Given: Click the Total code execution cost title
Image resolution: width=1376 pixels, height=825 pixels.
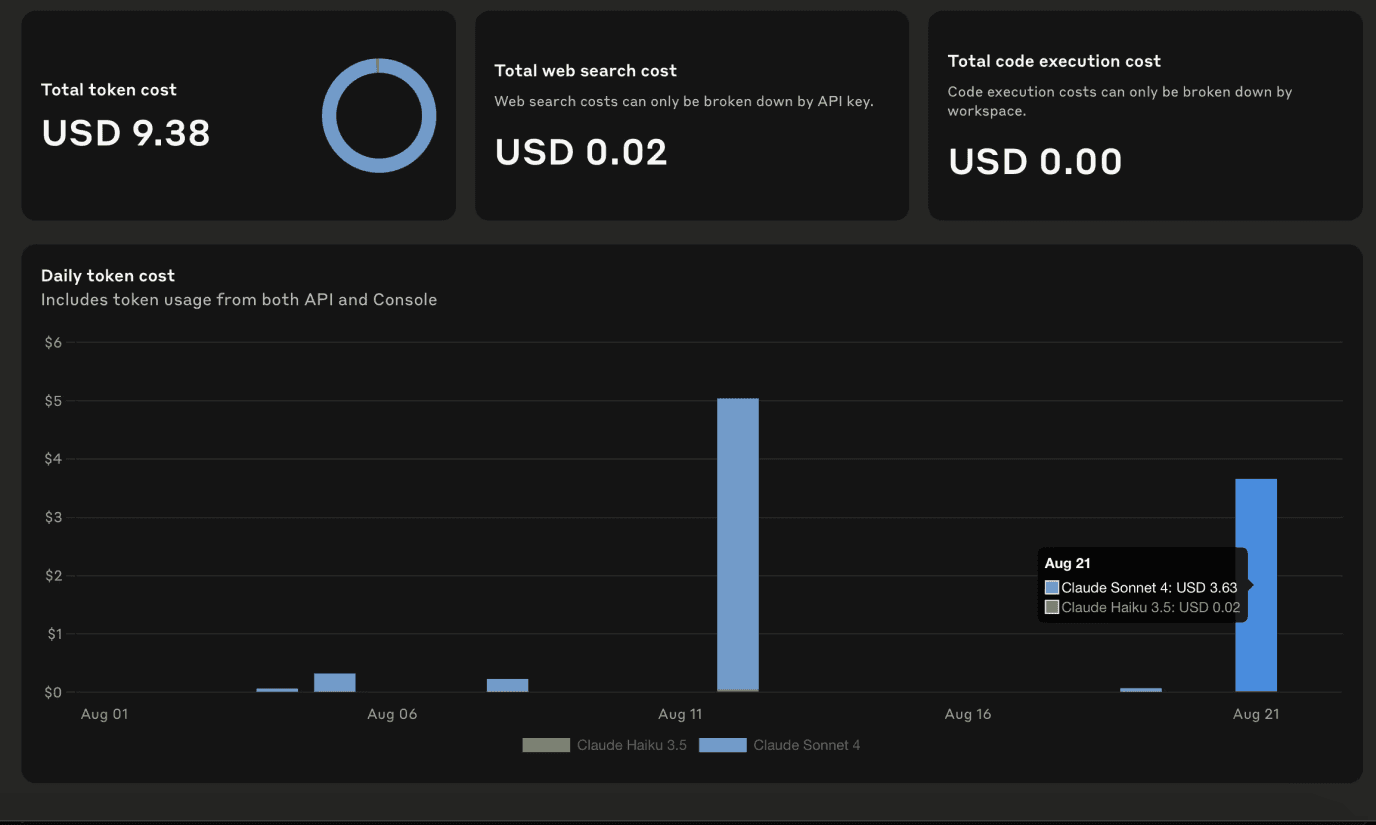Looking at the screenshot, I should 1054,61.
